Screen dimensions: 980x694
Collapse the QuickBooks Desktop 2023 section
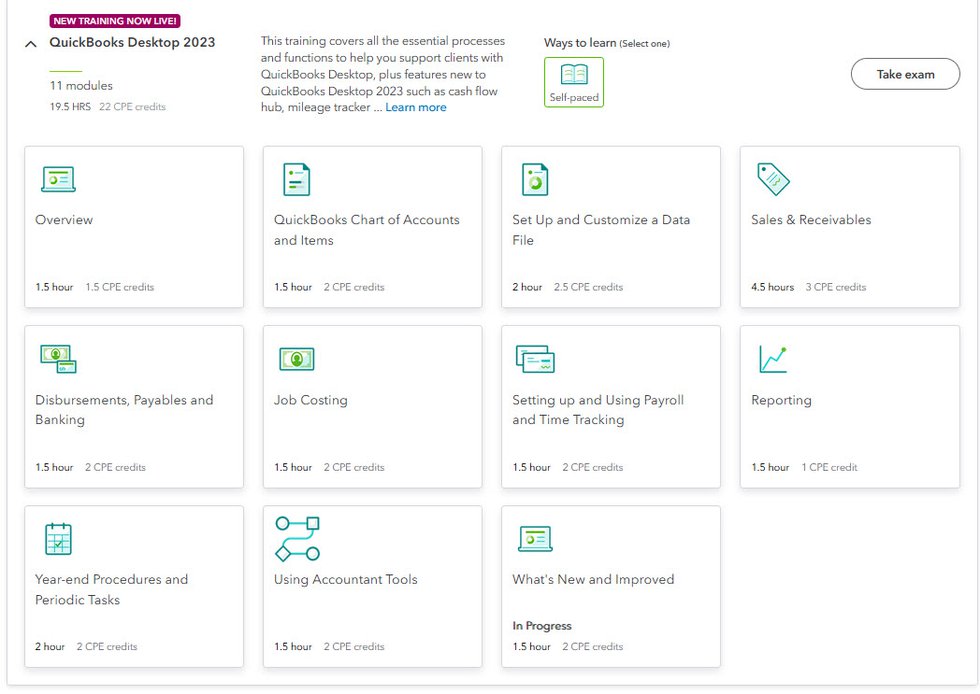[31, 44]
